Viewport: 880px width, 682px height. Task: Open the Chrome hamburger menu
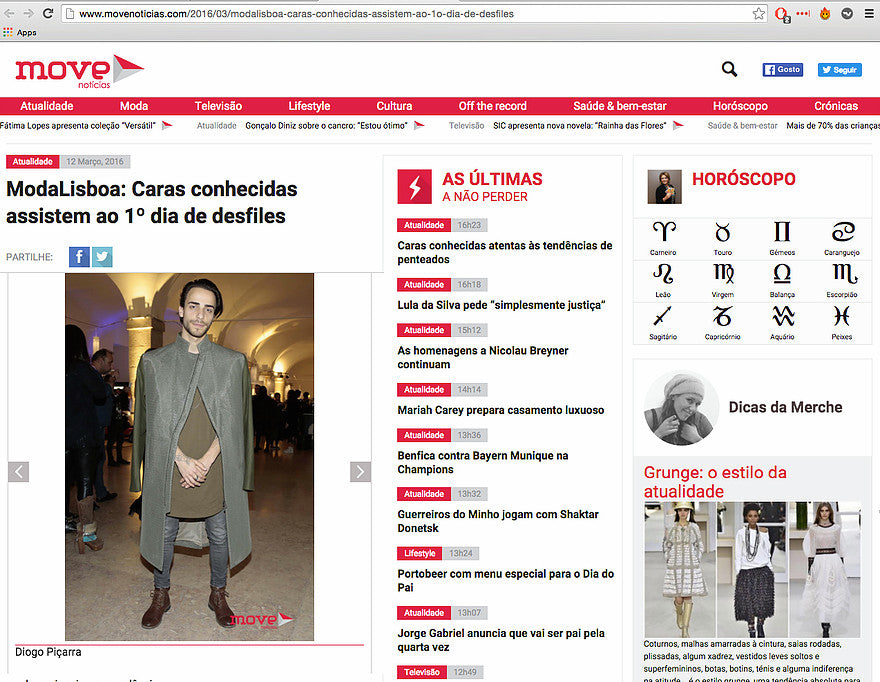868,13
